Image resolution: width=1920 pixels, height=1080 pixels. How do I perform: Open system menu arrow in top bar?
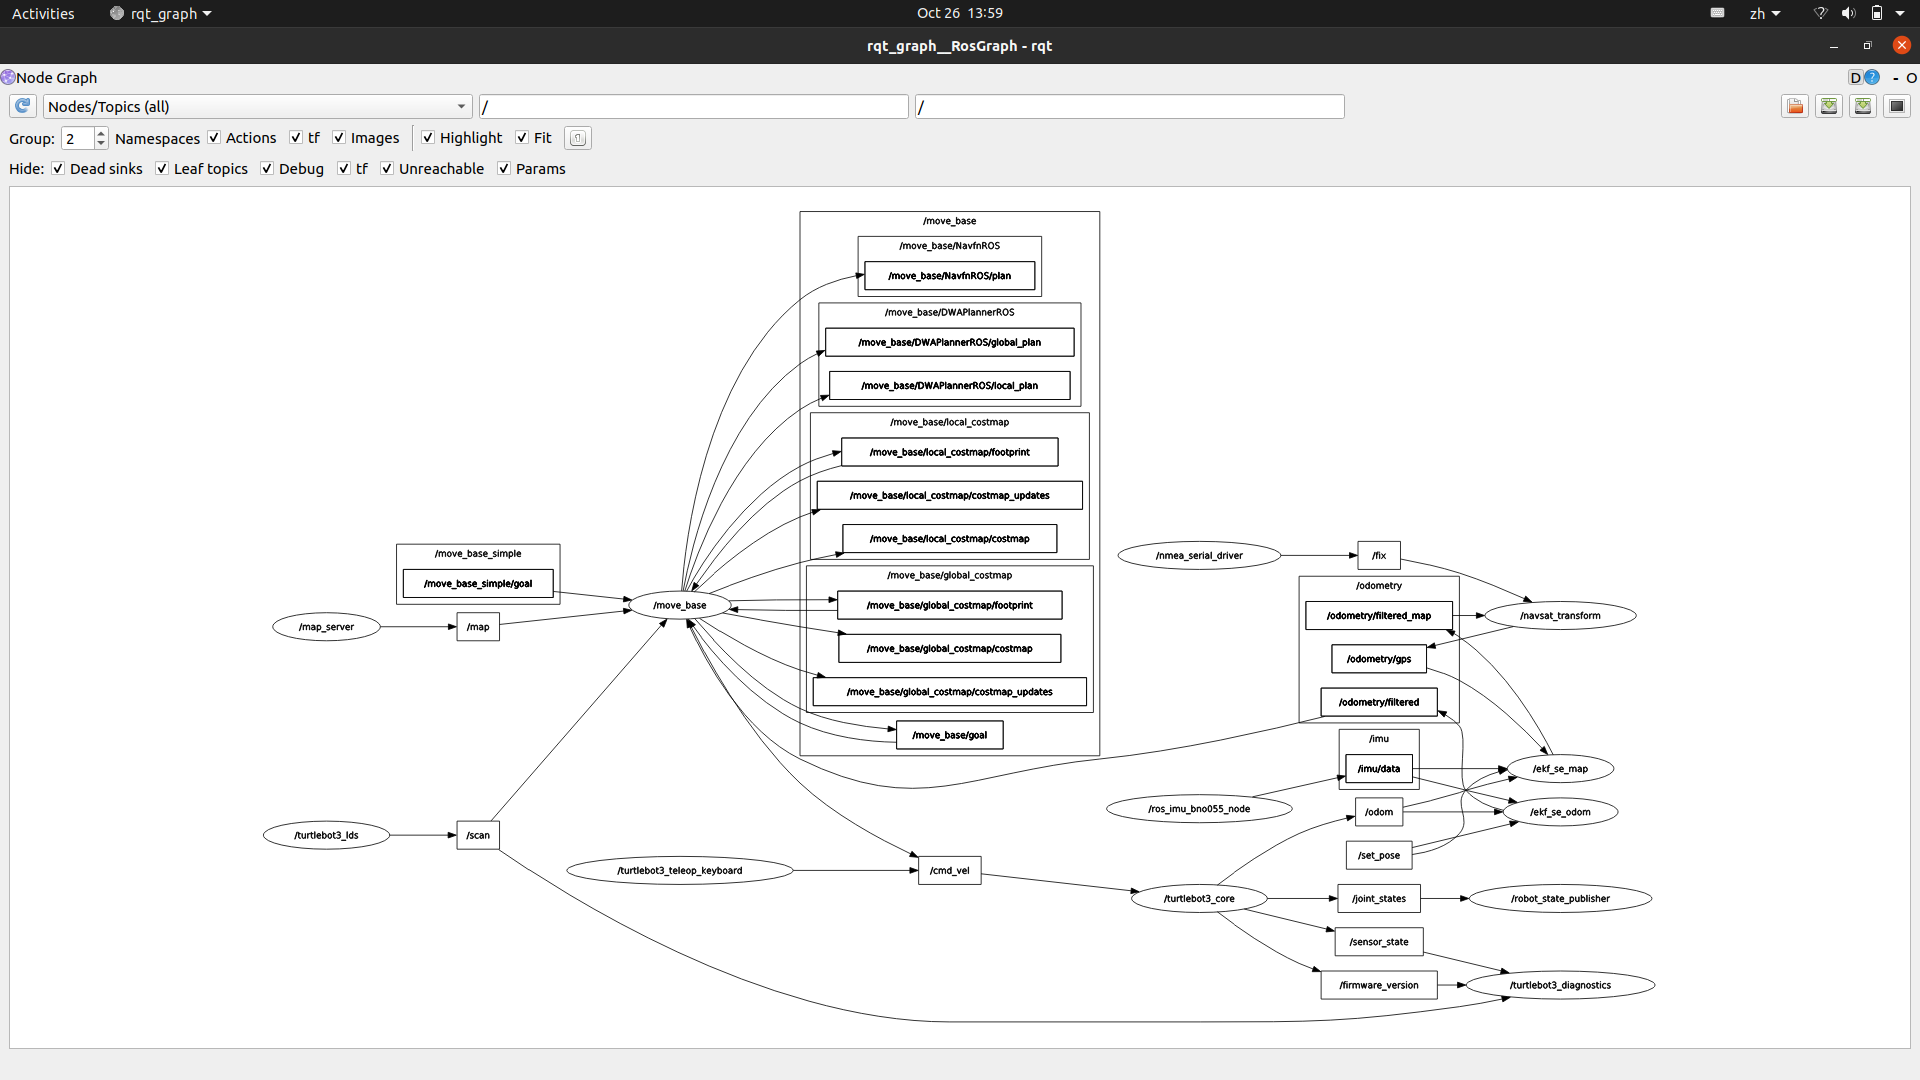[x=1900, y=13]
